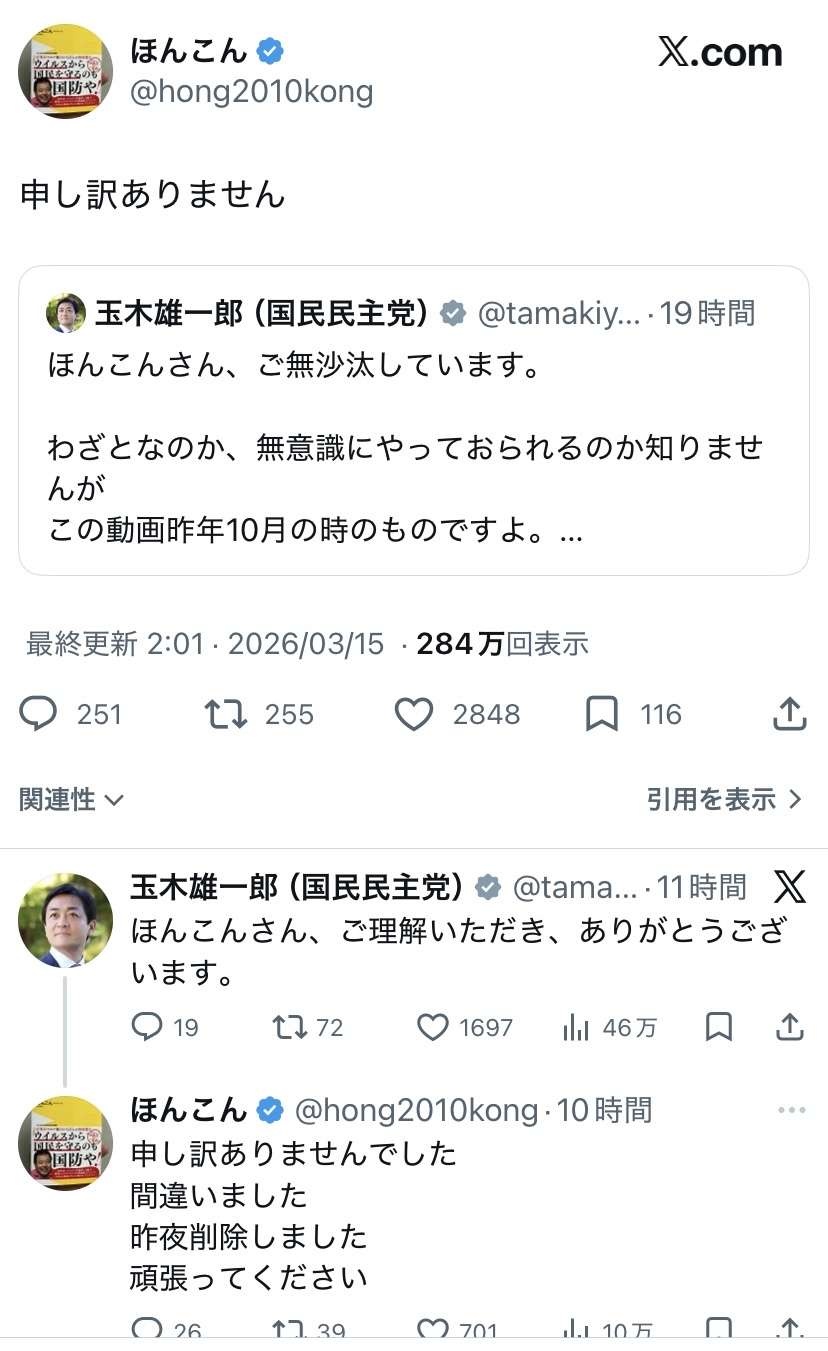Viewport: 828px width, 1351px height.
Task: Repost the main post by ほんこん
Action: (226, 714)
